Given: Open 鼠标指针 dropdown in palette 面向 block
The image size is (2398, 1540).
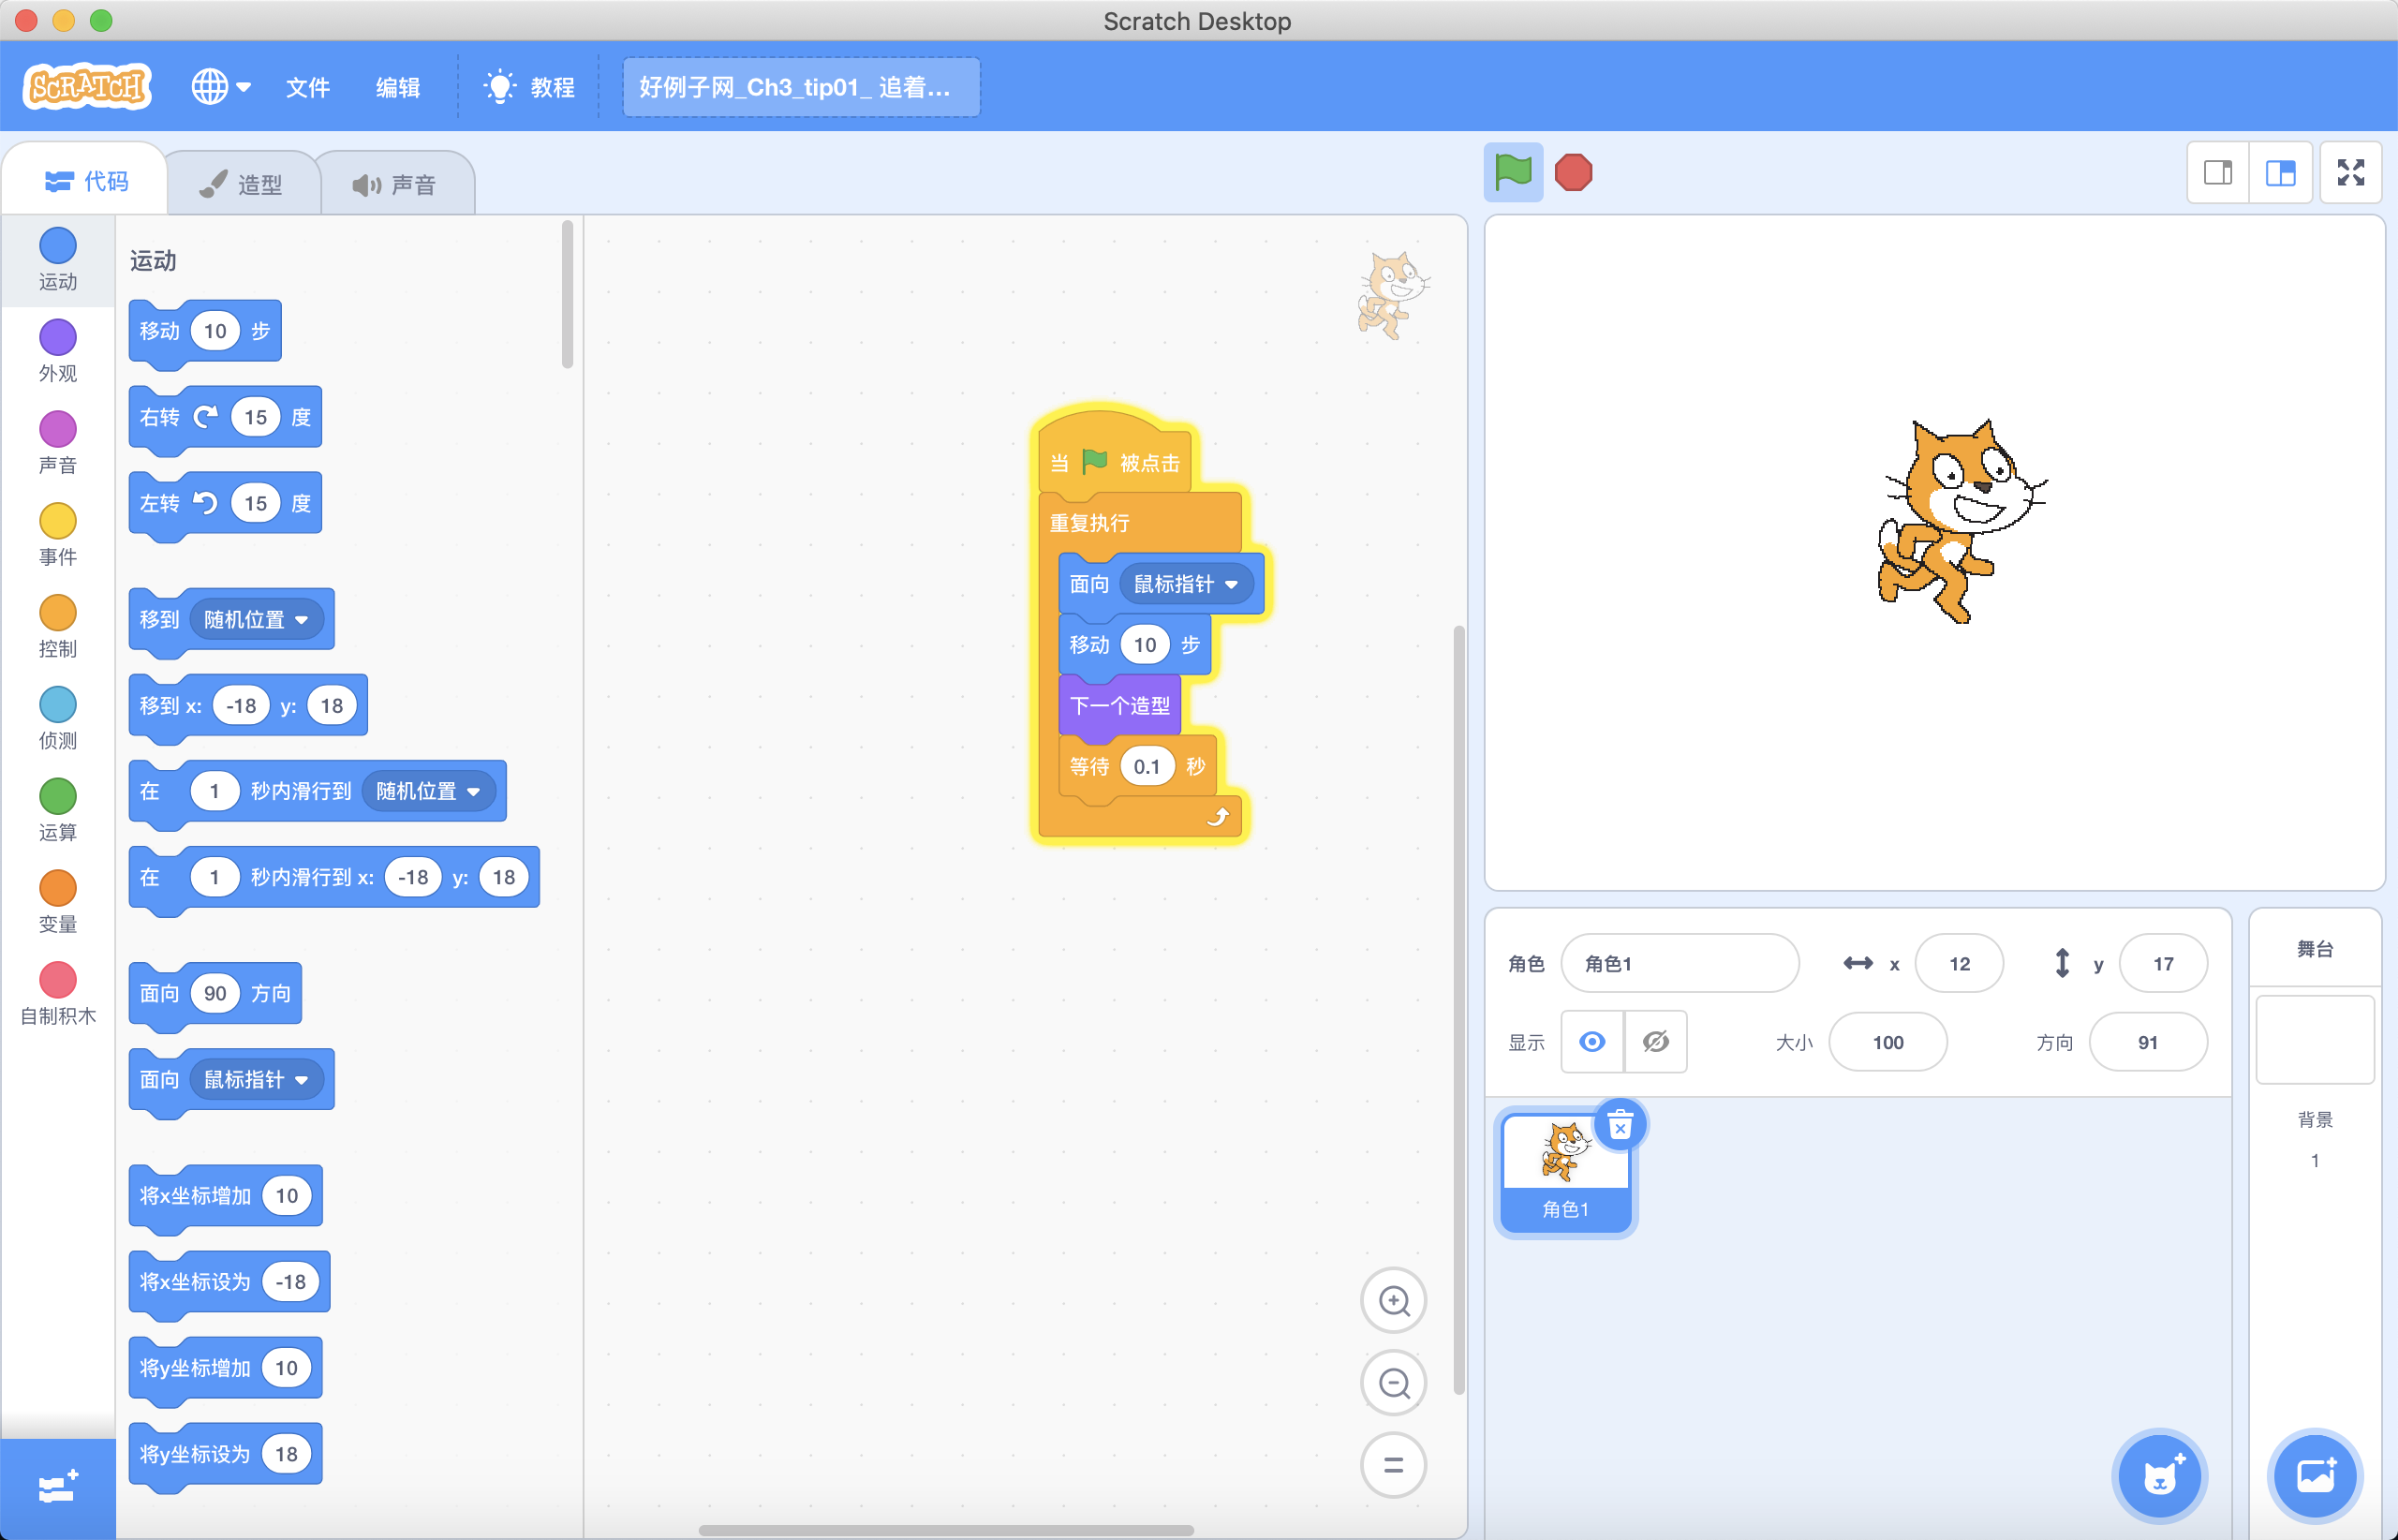Looking at the screenshot, I should 256,1080.
